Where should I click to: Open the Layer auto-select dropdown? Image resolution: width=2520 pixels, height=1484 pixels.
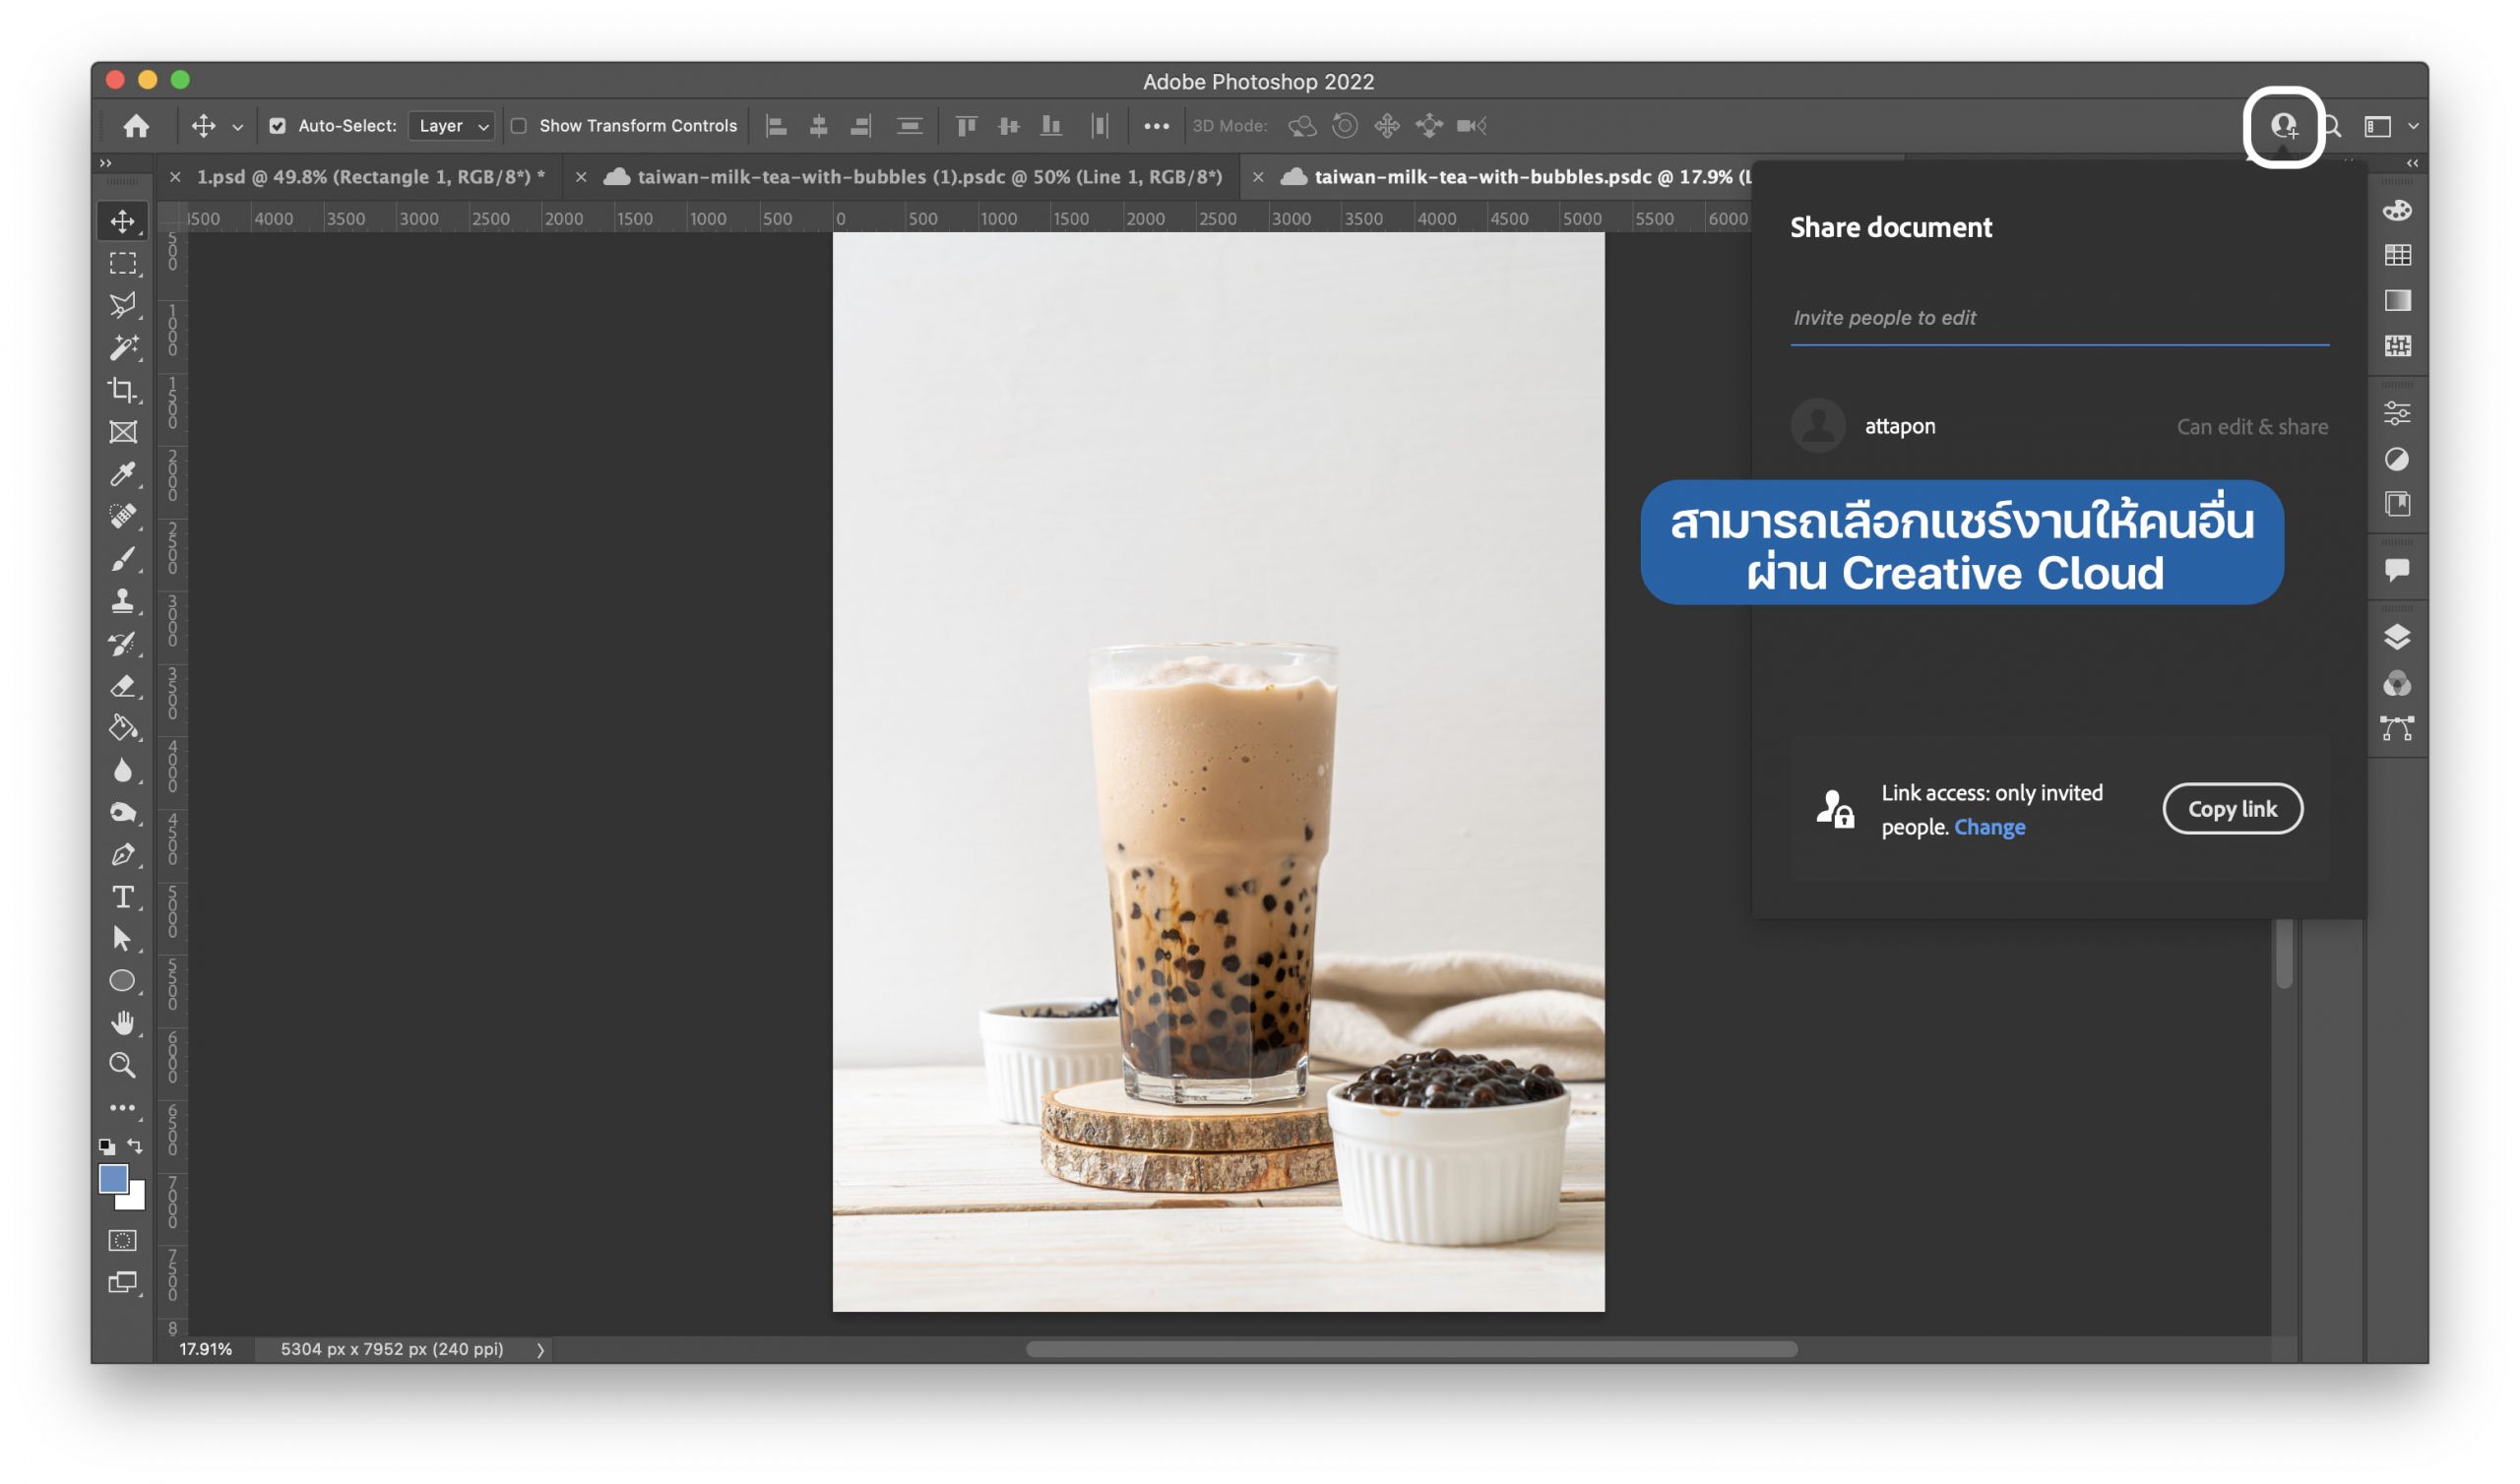tap(452, 126)
